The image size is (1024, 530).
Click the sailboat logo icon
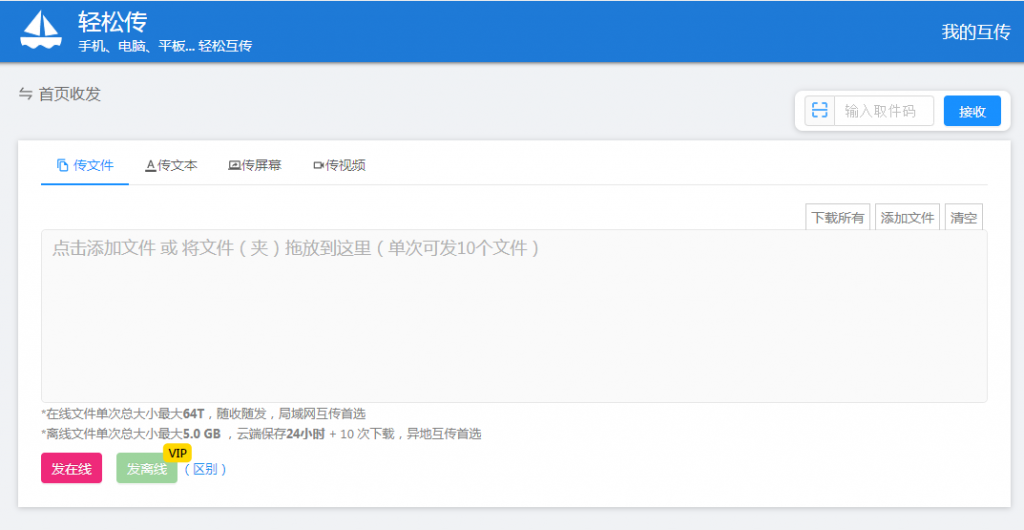tap(41, 30)
